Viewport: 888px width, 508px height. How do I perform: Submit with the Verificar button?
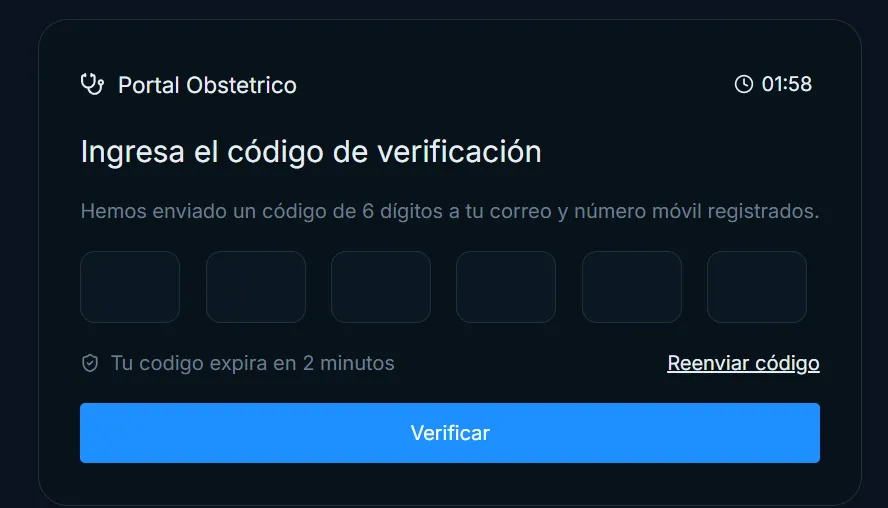pos(450,433)
